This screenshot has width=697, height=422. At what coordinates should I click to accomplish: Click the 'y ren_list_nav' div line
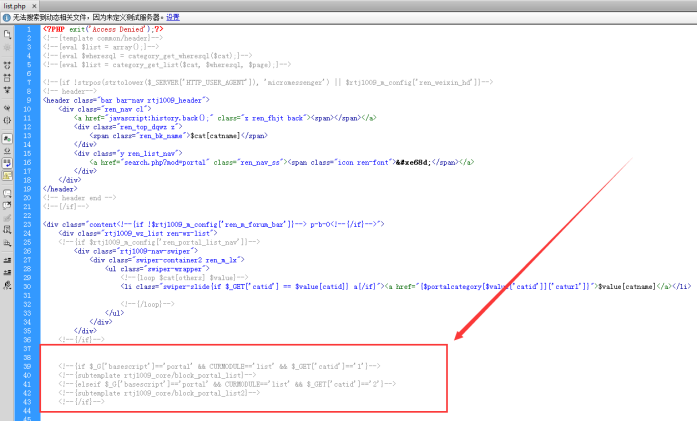tap(128, 153)
